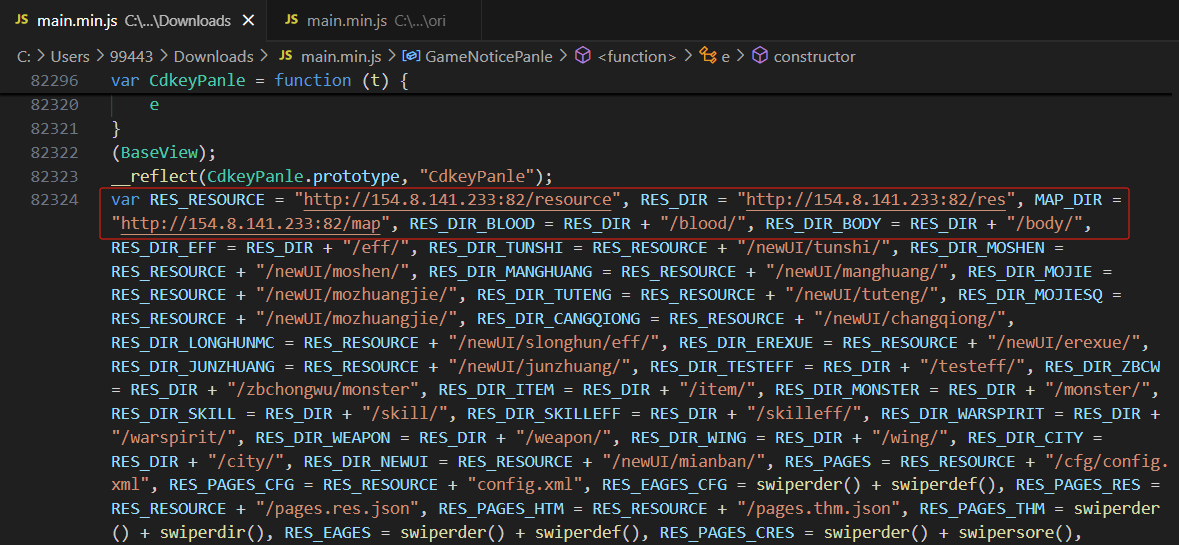Follow the 154.8.141.233:82/resource URL link
1179x545 pixels.
[x=464, y=200]
